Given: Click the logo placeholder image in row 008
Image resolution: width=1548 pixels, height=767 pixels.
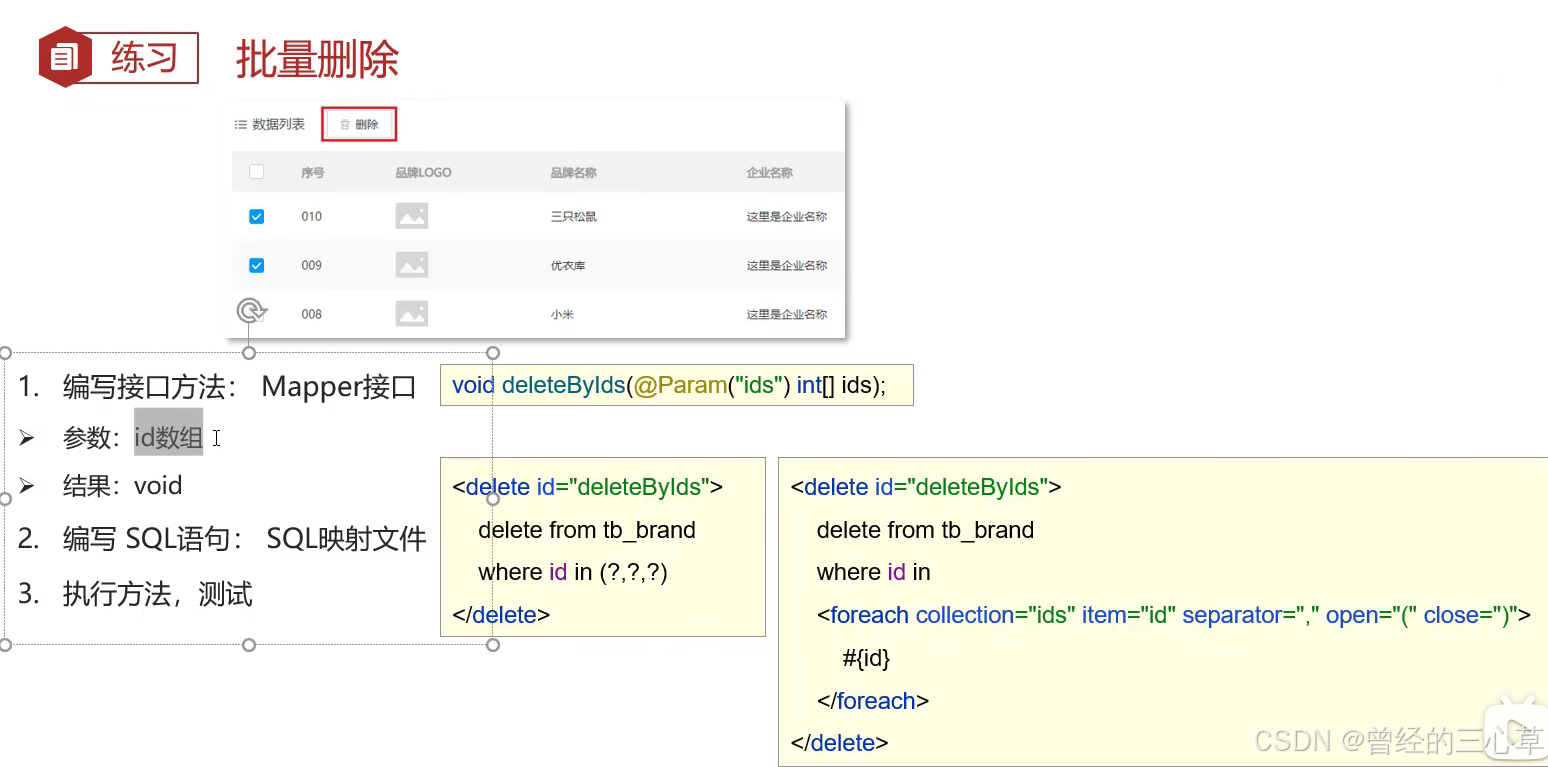Looking at the screenshot, I should point(412,314).
